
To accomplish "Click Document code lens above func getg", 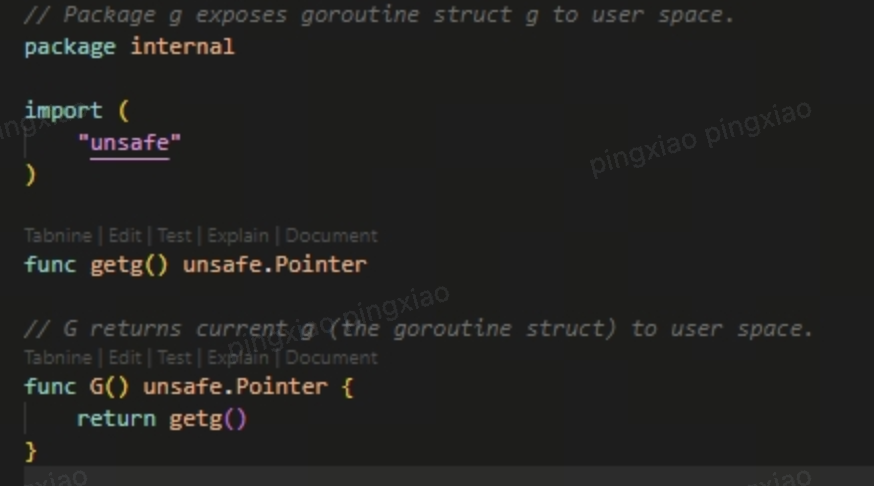I will pyautogui.click(x=332, y=236).
